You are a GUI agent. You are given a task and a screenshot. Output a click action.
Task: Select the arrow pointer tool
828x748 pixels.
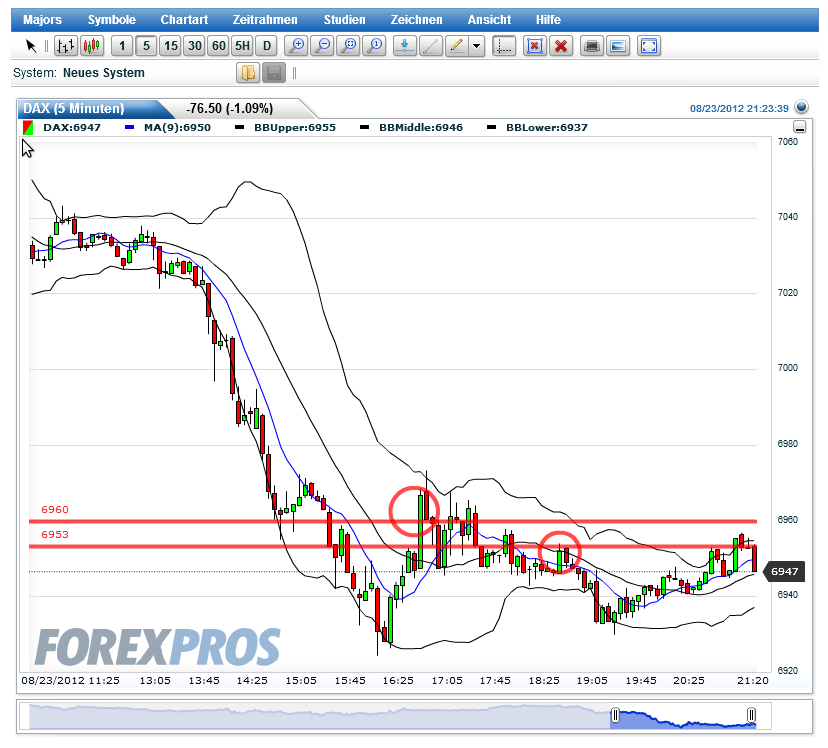tap(31, 46)
